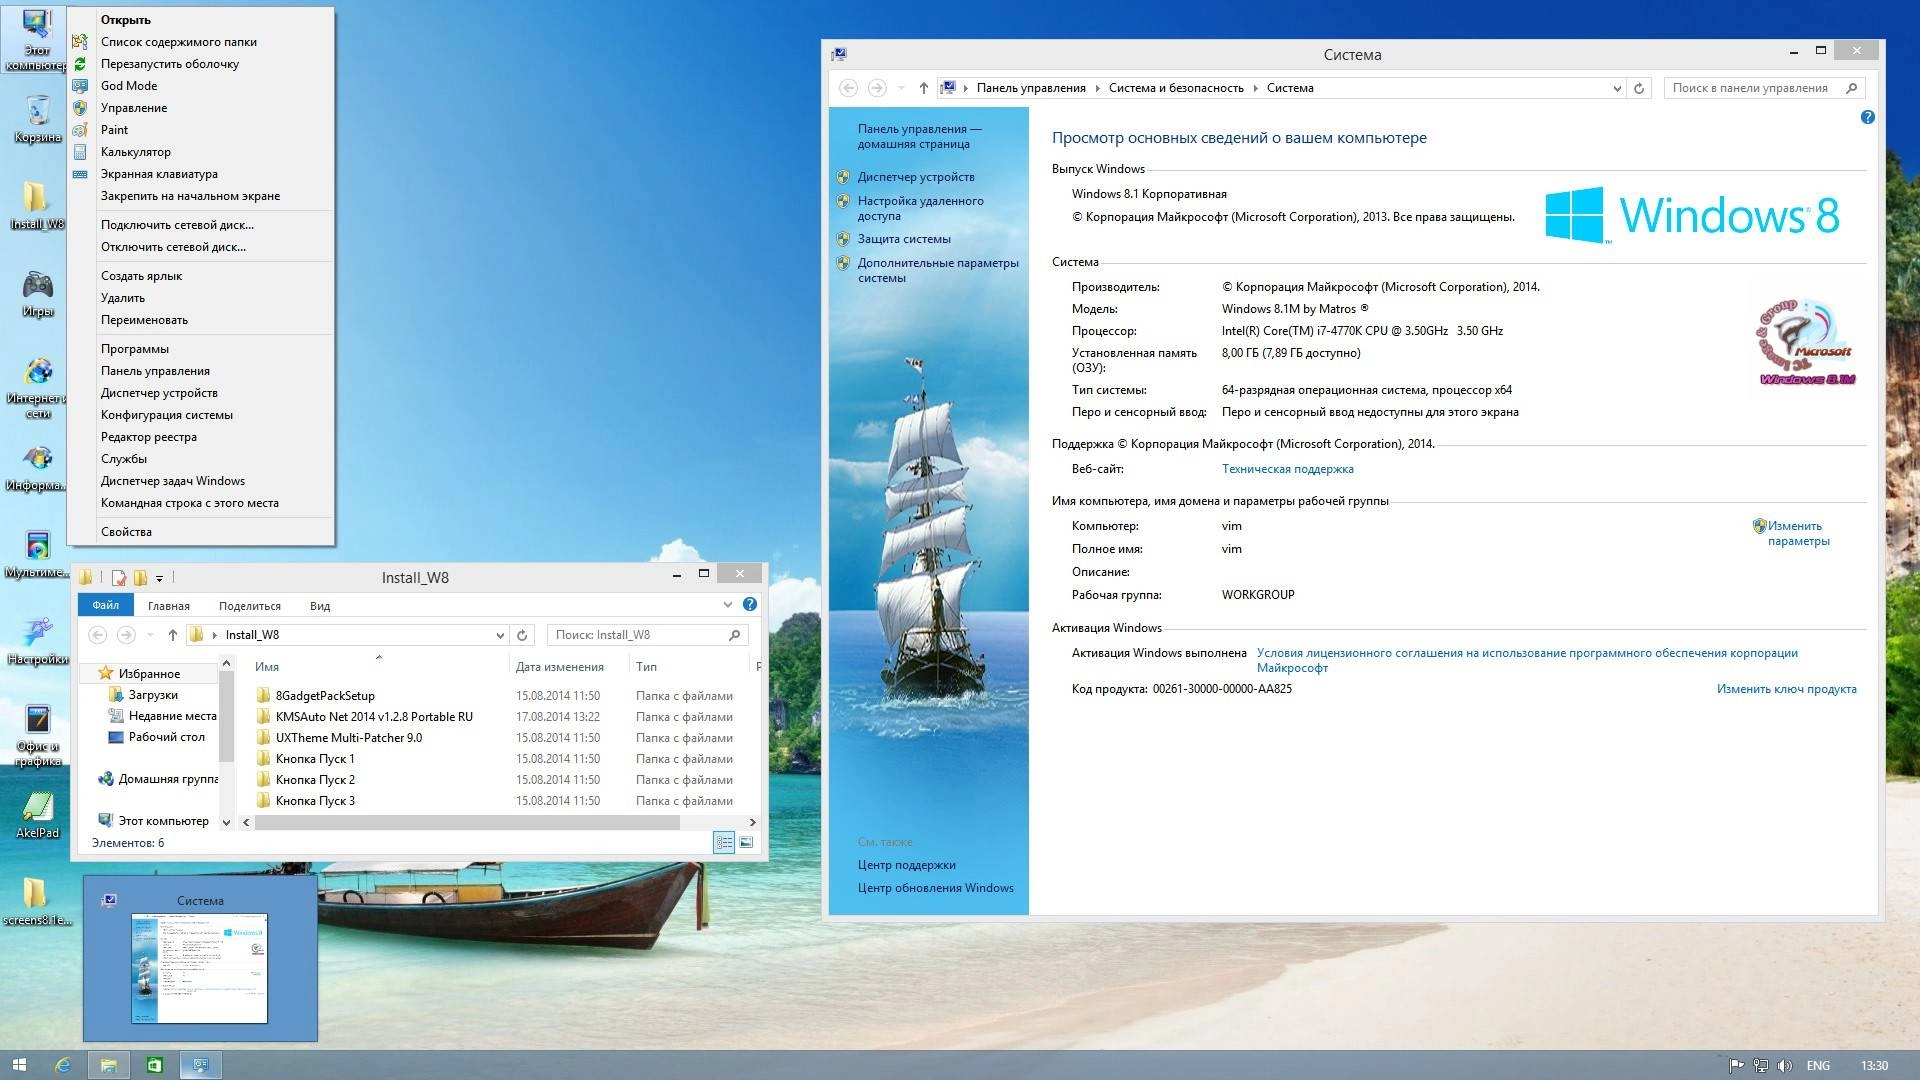This screenshot has width=1920, height=1080.
Task: Sort by Имя column header
Action: tap(380, 667)
